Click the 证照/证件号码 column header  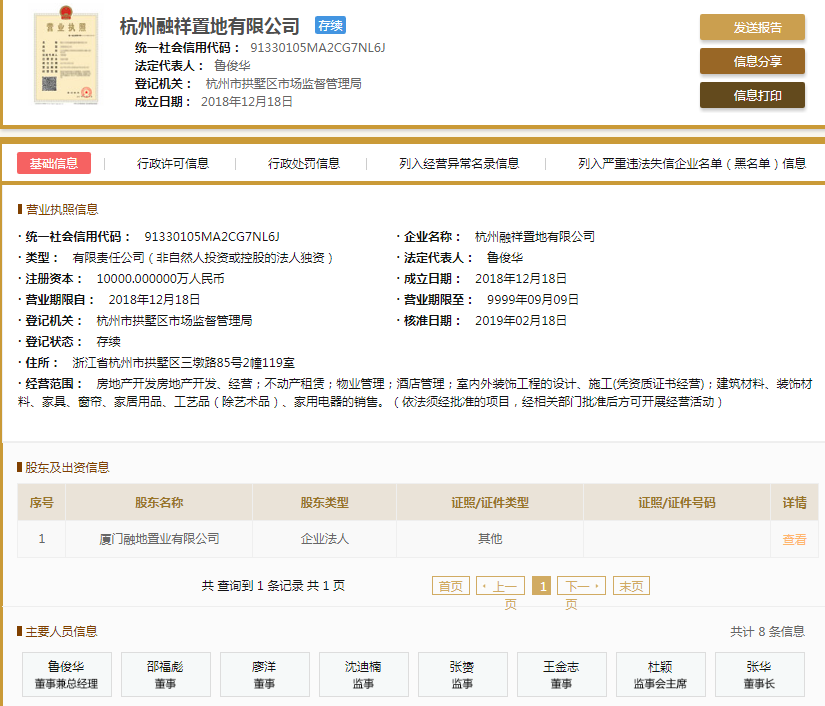pyautogui.click(x=677, y=502)
